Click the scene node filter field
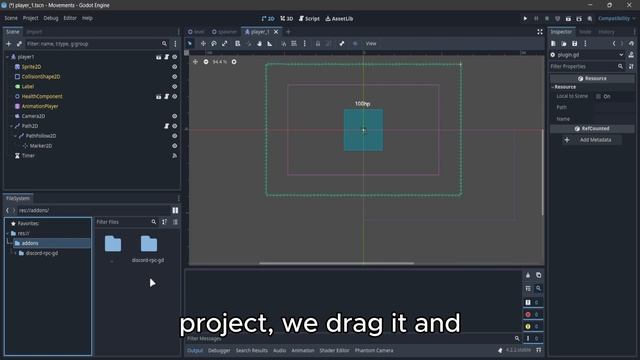This screenshot has height=360, width=640. pyautogui.click(x=97, y=44)
